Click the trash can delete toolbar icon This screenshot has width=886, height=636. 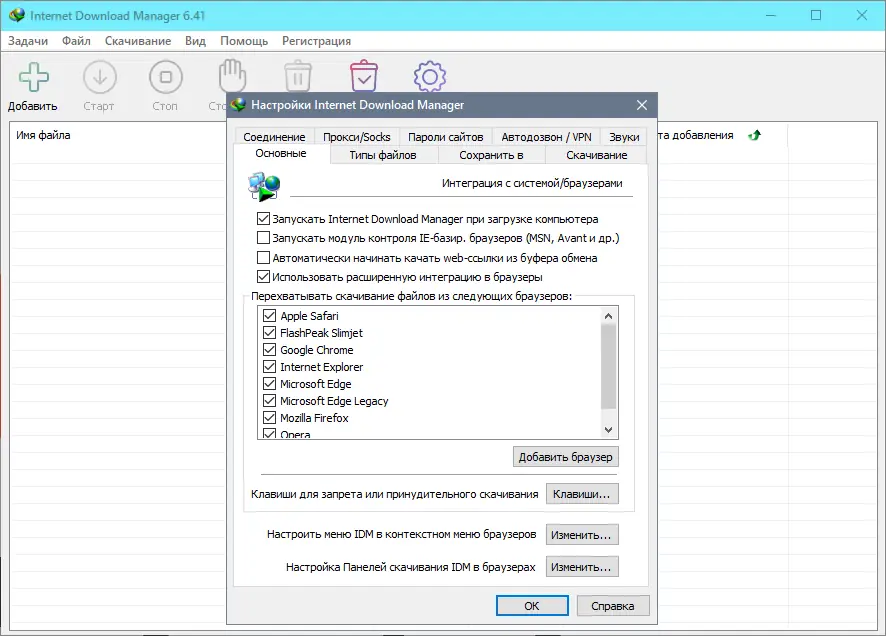298,76
